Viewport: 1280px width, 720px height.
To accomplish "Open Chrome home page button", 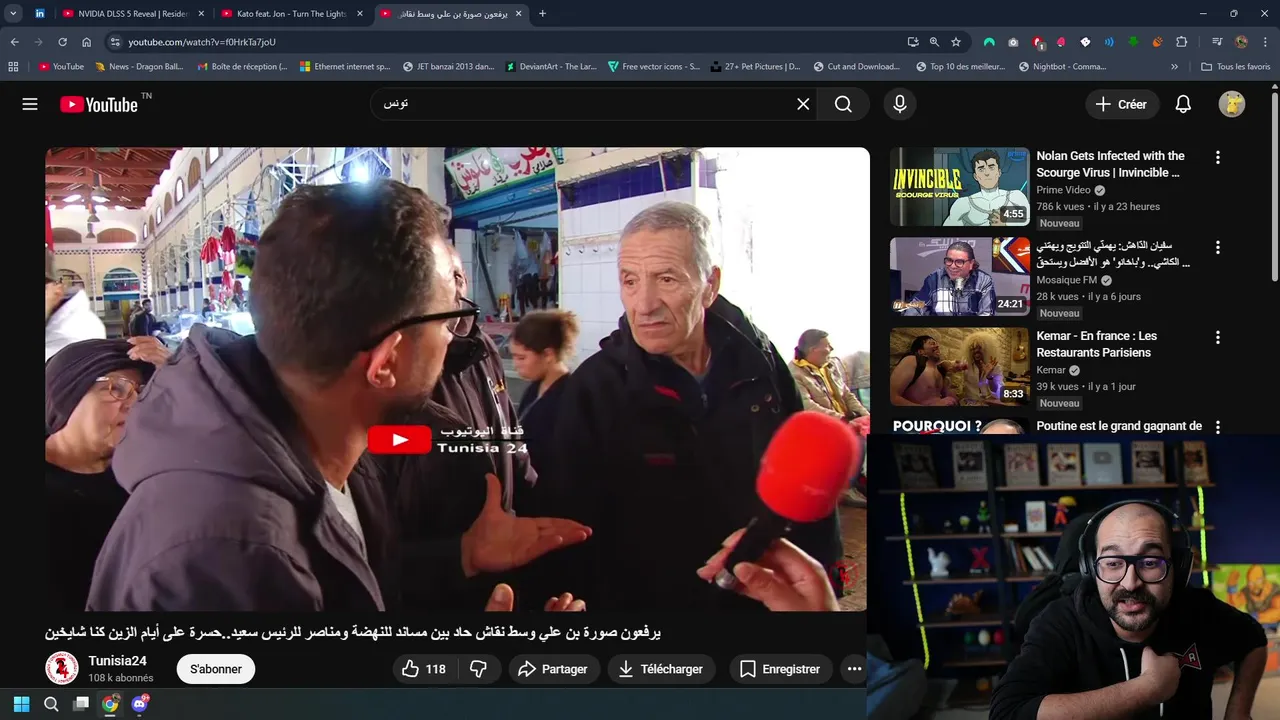I will coord(86,42).
